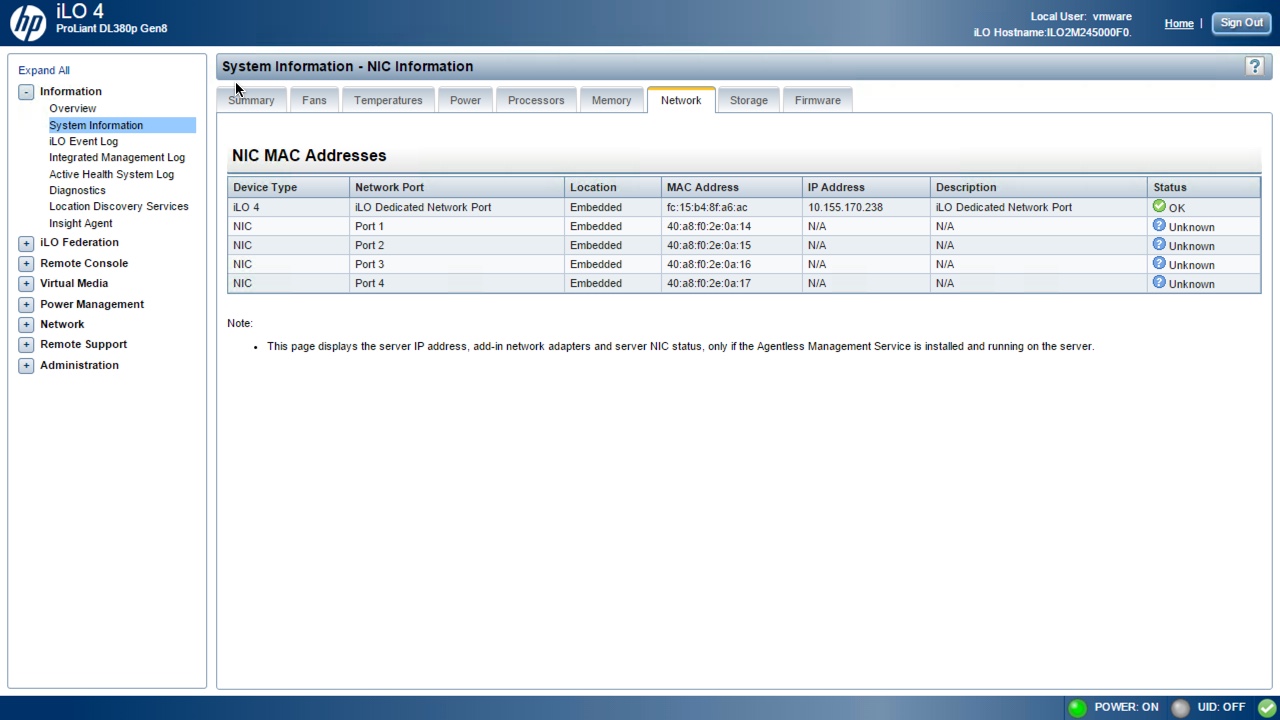This screenshot has width=1280, height=720.
Task: Expand the iLO Federation section
Action: click(x=26, y=243)
